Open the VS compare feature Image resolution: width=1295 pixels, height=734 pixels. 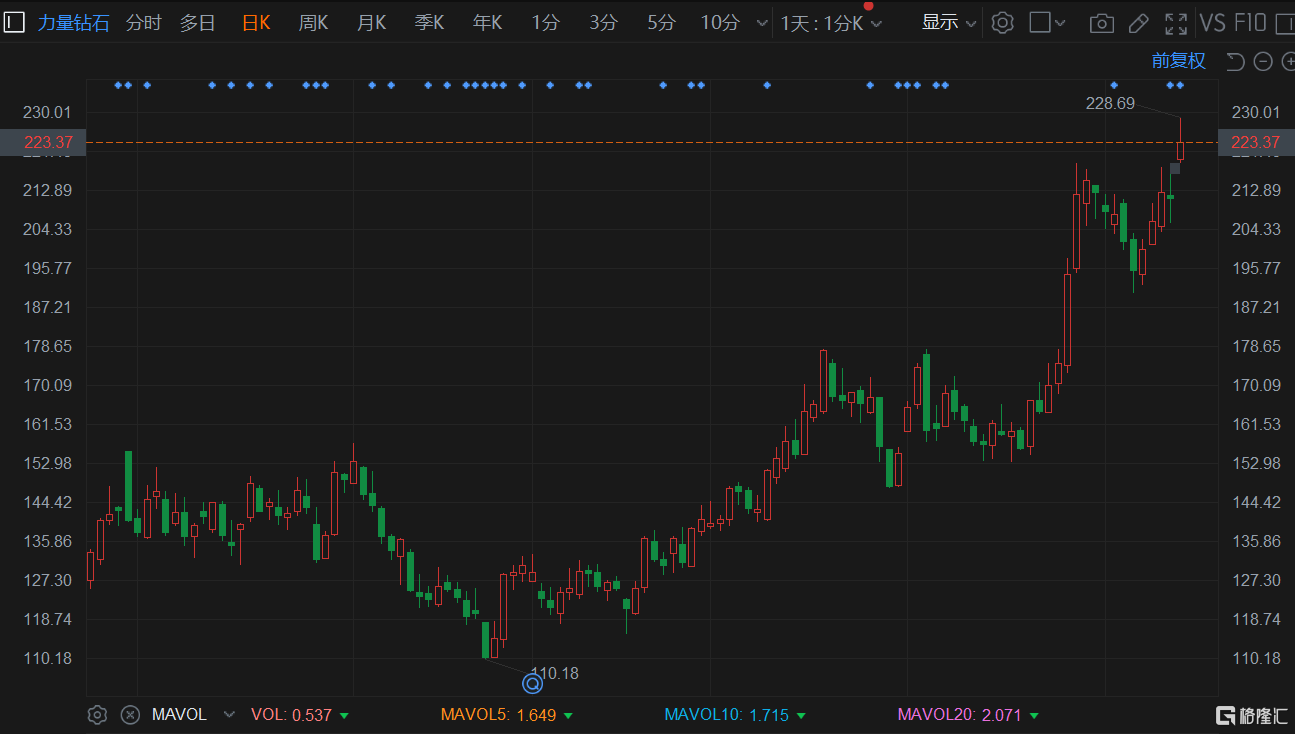click(1212, 22)
